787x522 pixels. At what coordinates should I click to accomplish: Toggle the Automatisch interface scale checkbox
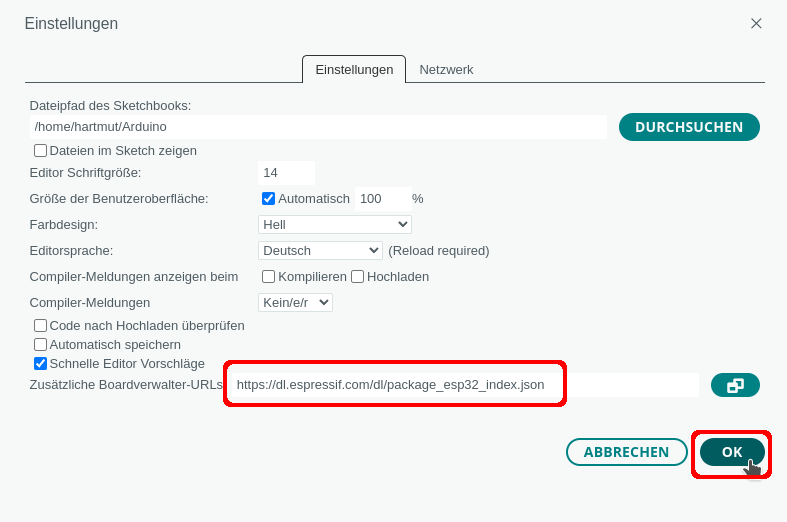point(268,199)
